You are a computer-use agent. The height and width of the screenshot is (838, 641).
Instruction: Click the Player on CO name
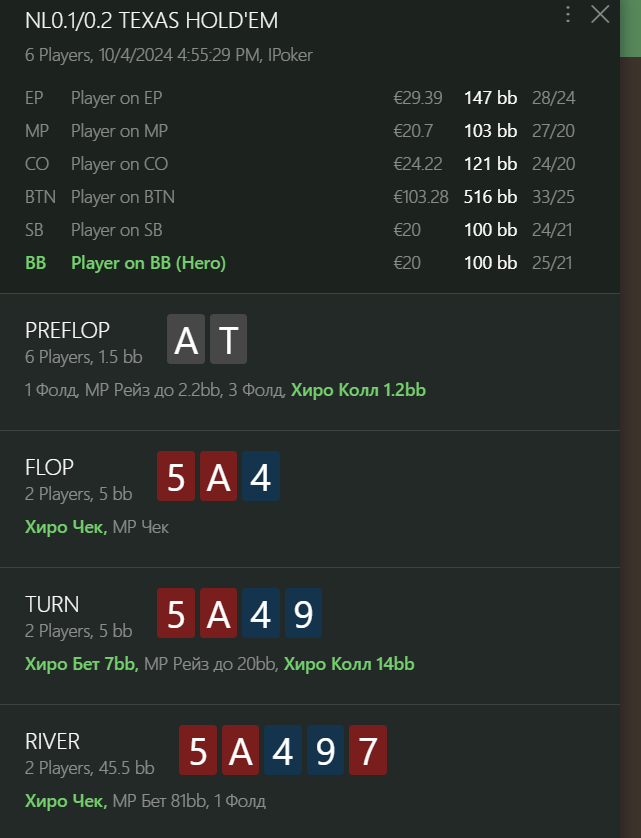coord(119,164)
